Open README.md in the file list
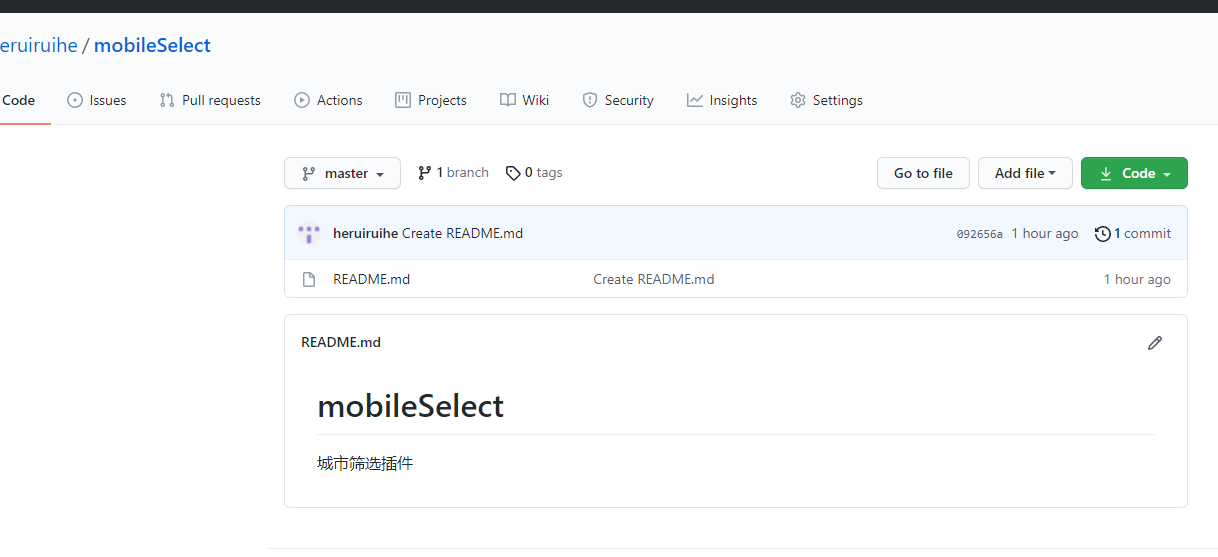1218x557 pixels. 371,279
